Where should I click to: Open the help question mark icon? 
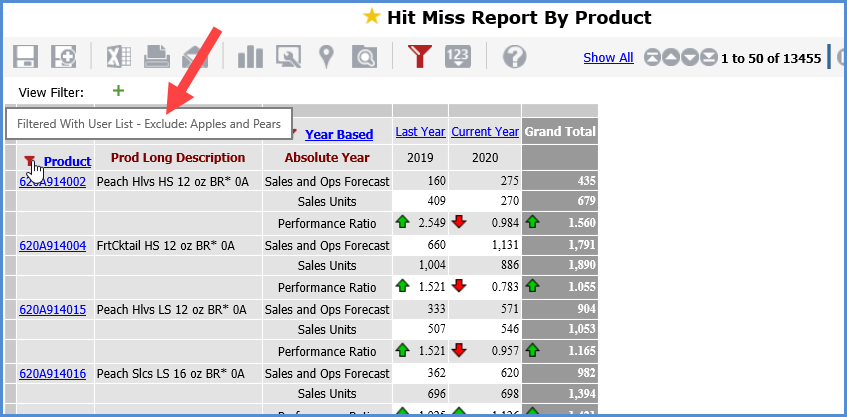(x=514, y=57)
